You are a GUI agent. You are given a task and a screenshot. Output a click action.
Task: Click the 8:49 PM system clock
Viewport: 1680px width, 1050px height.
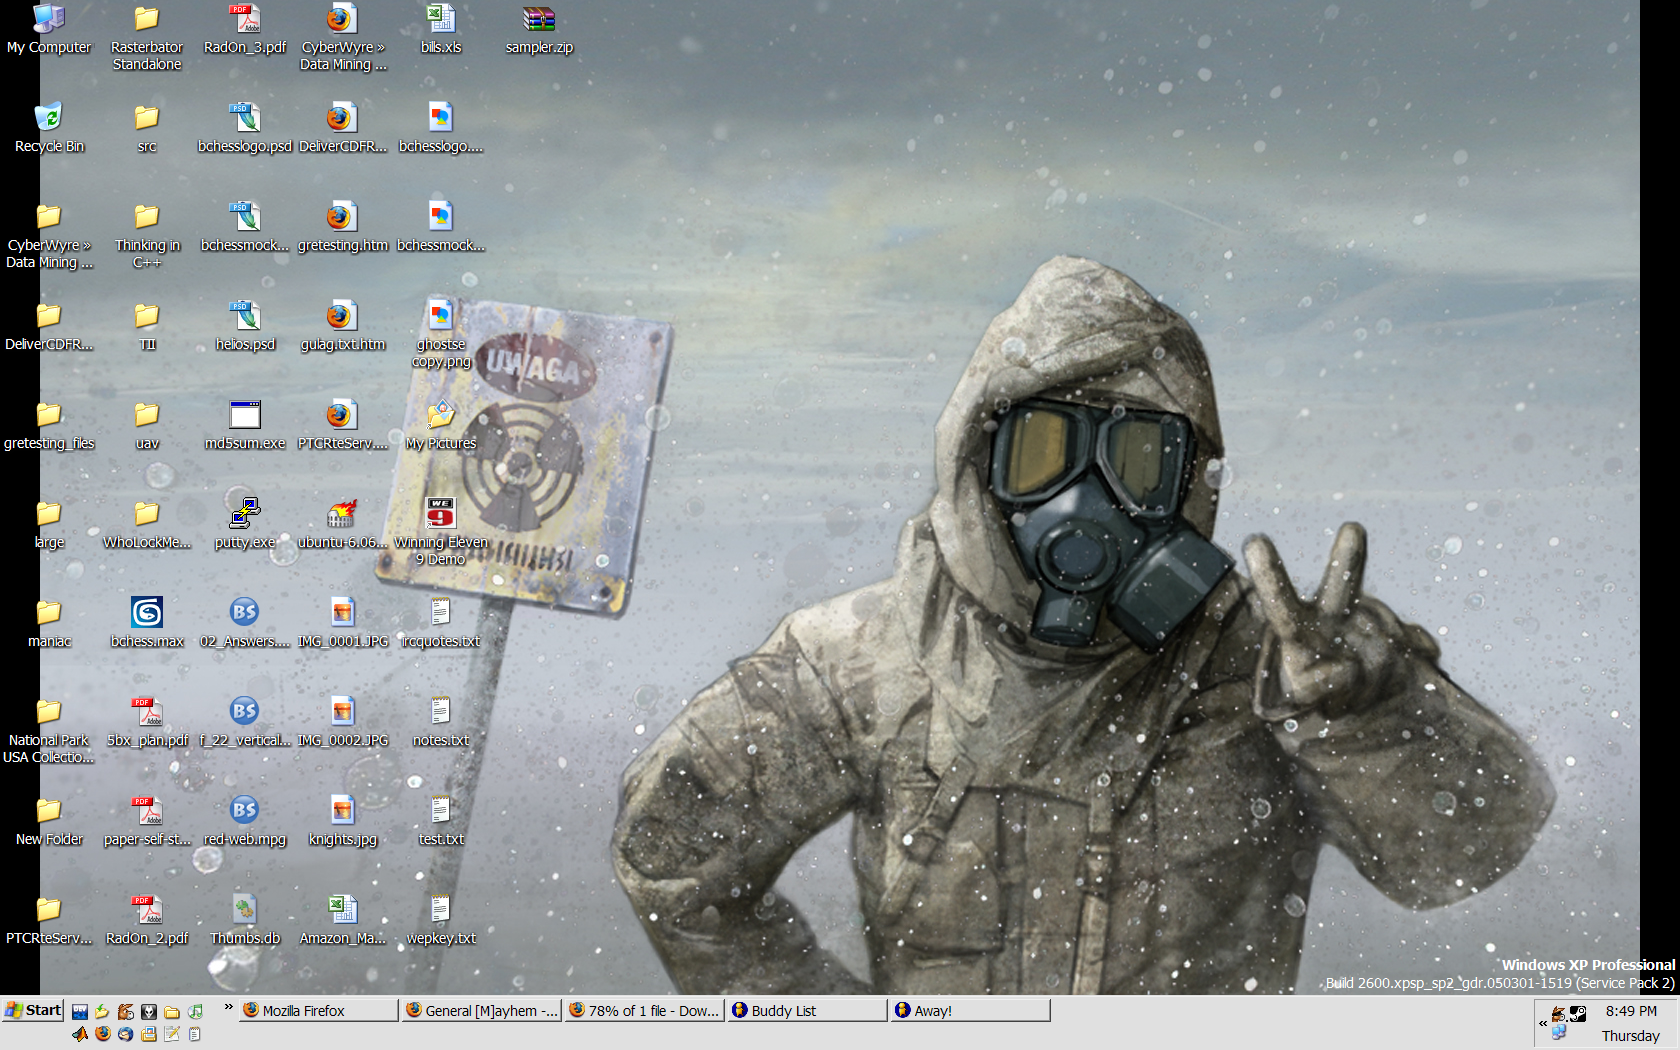[1631, 1011]
